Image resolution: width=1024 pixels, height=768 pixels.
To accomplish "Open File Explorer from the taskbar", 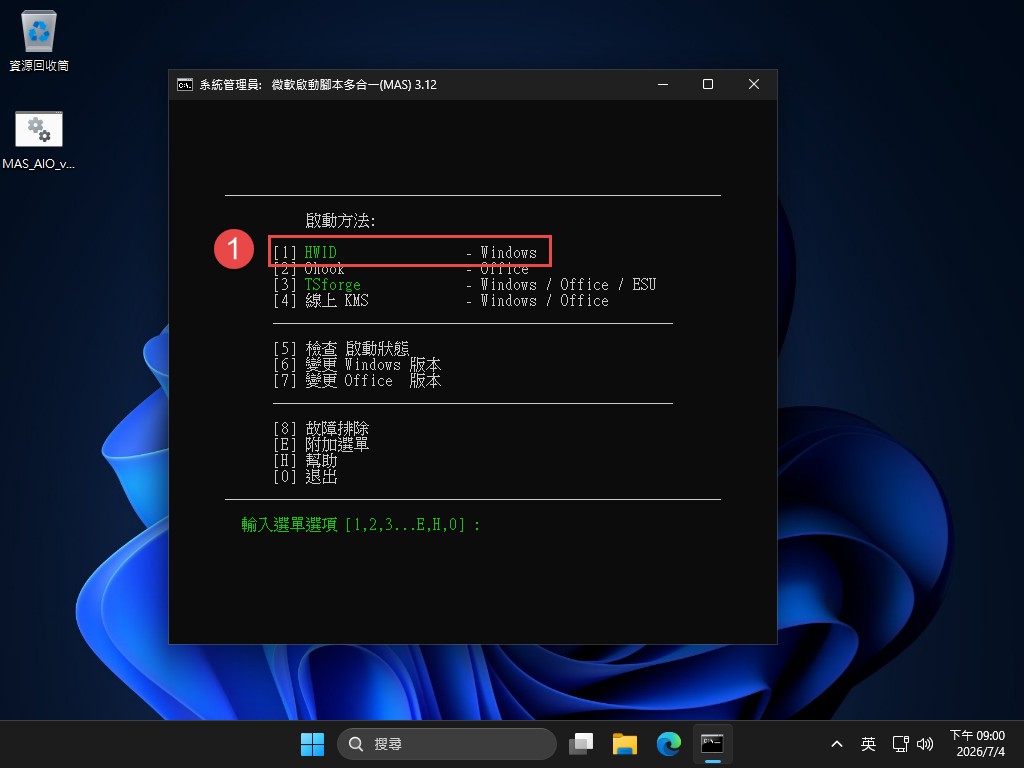I will [625, 744].
